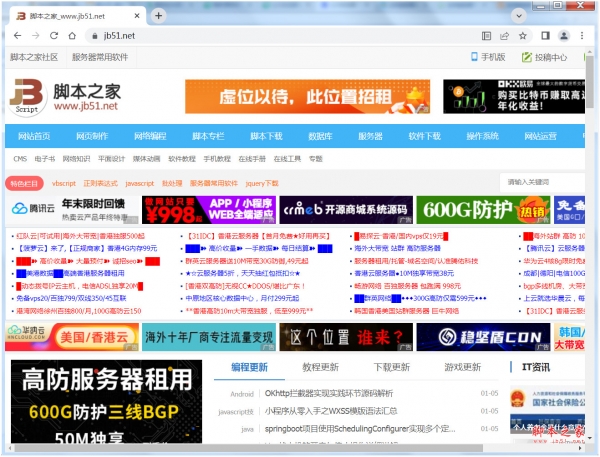
Task: Switch to the 下载更新 tab
Action: [x=391, y=367]
